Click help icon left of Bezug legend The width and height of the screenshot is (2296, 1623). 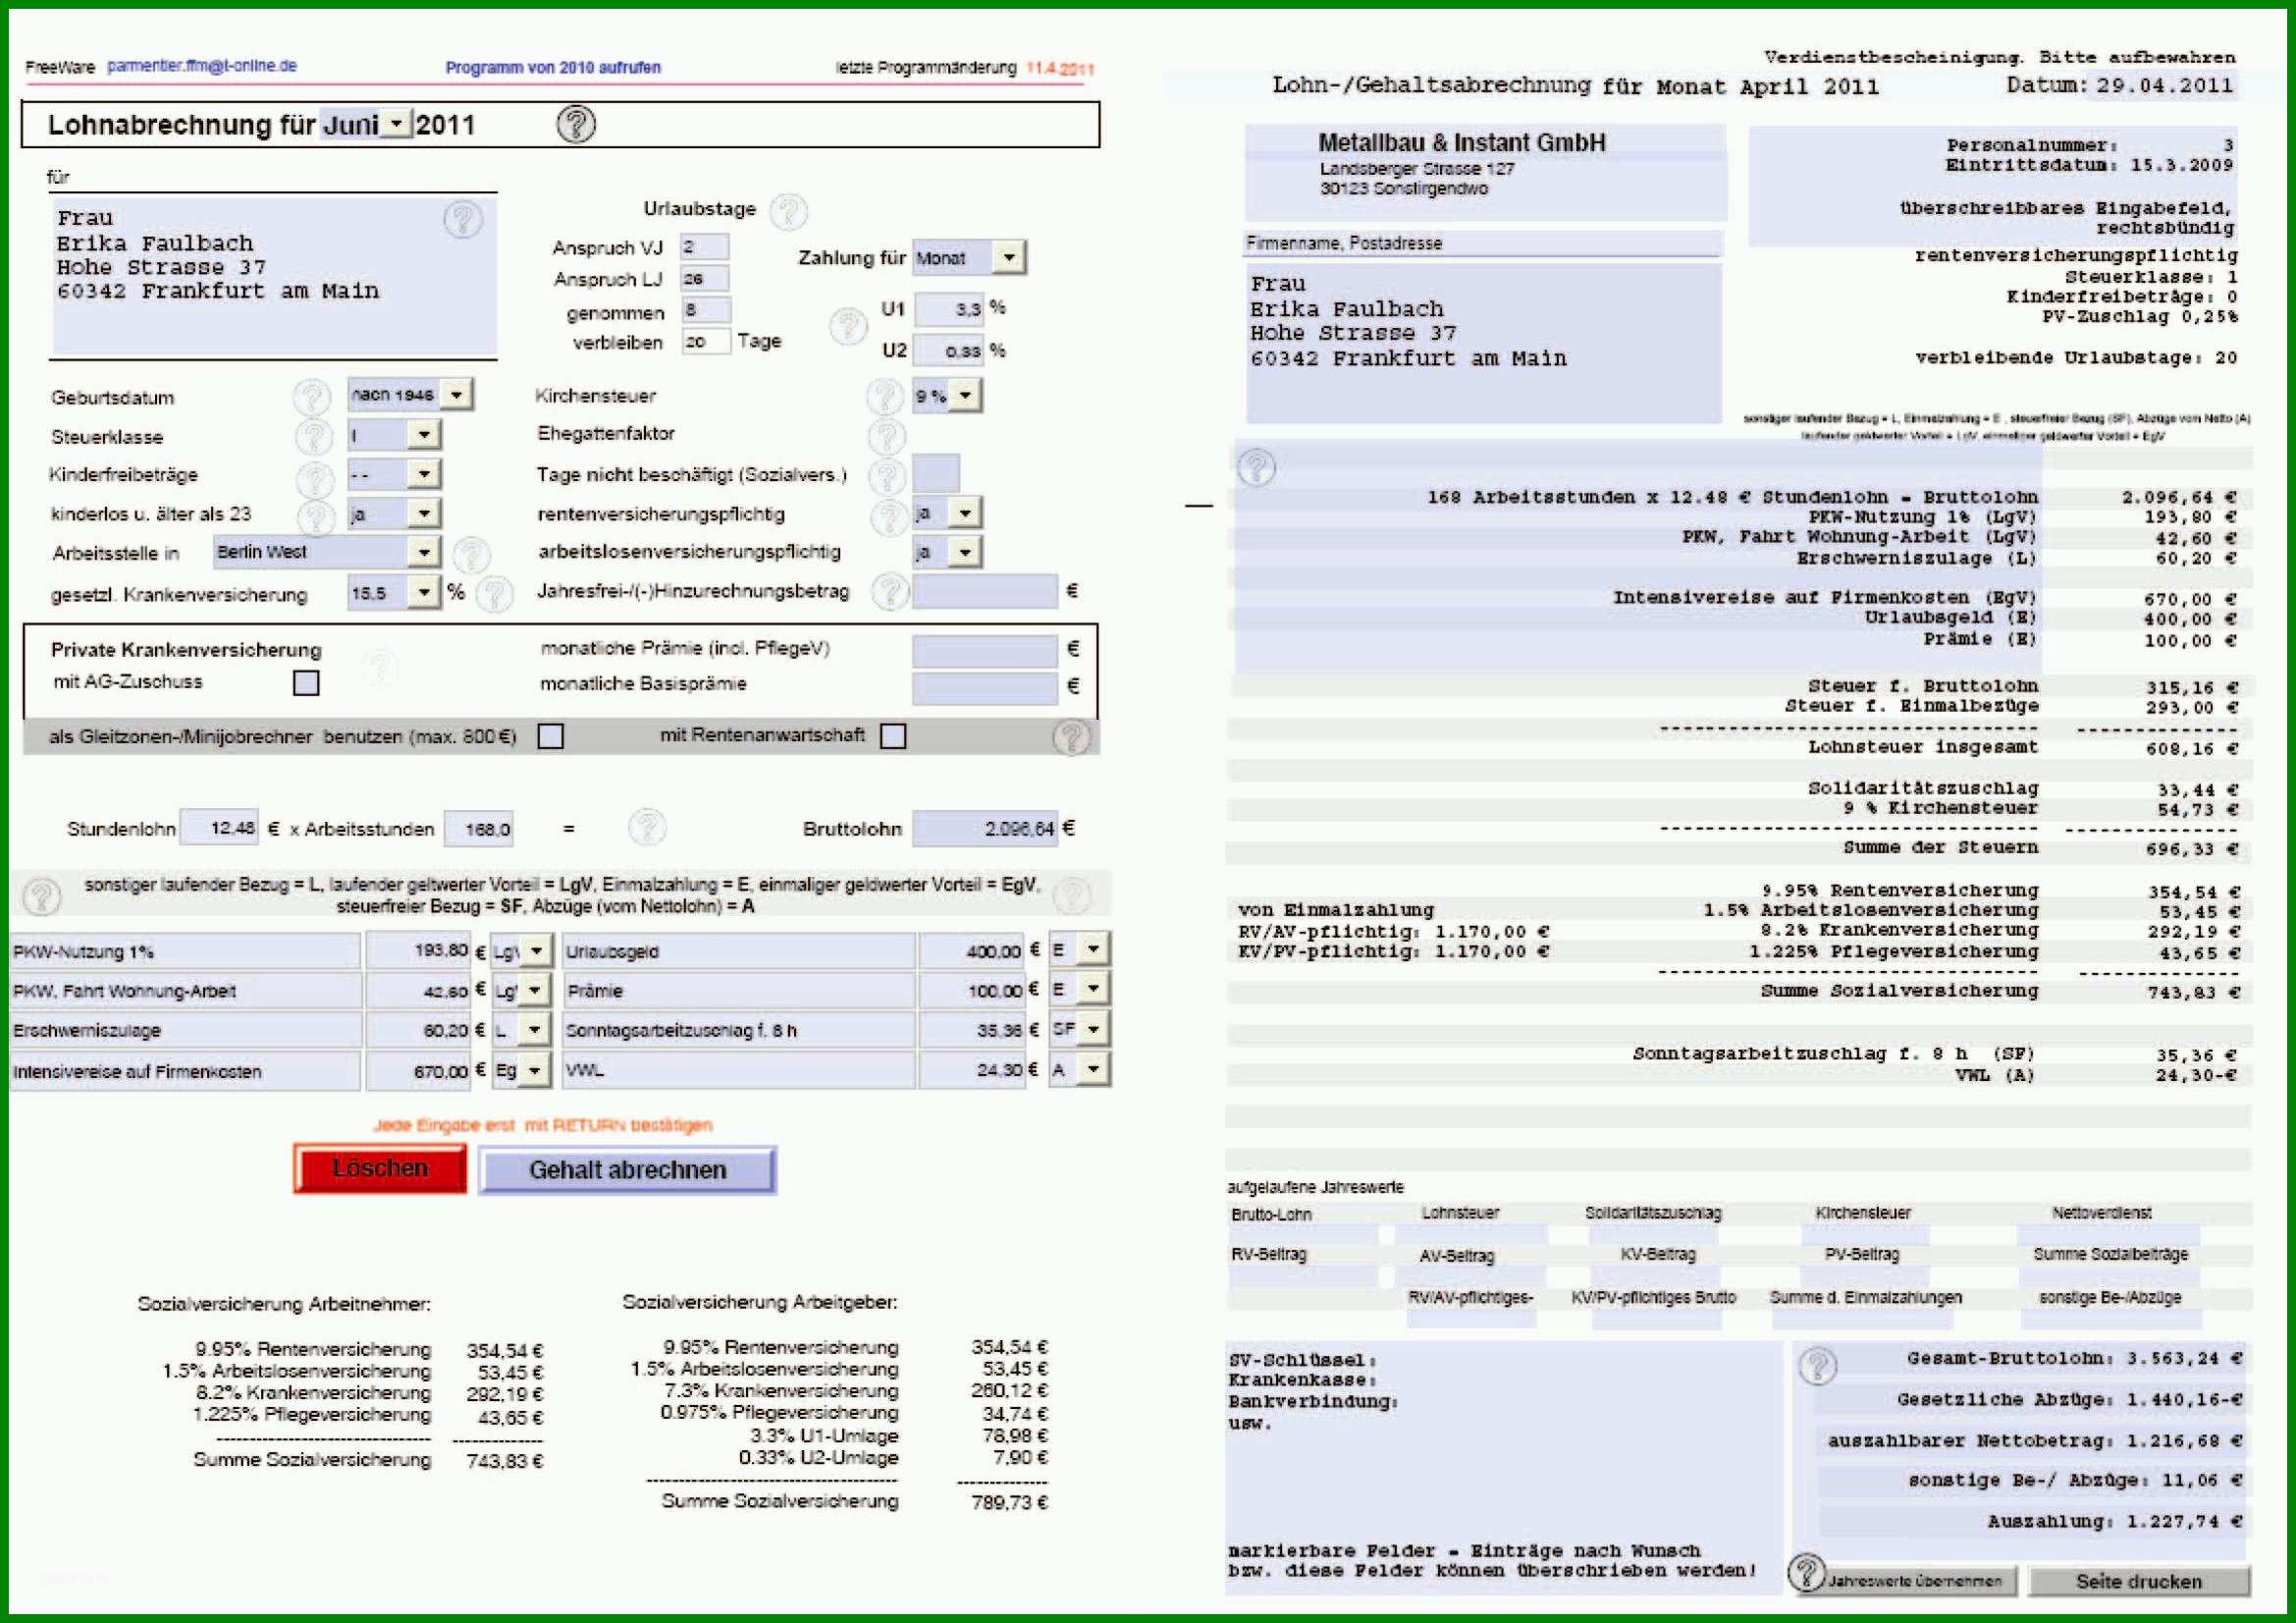click(x=41, y=896)
